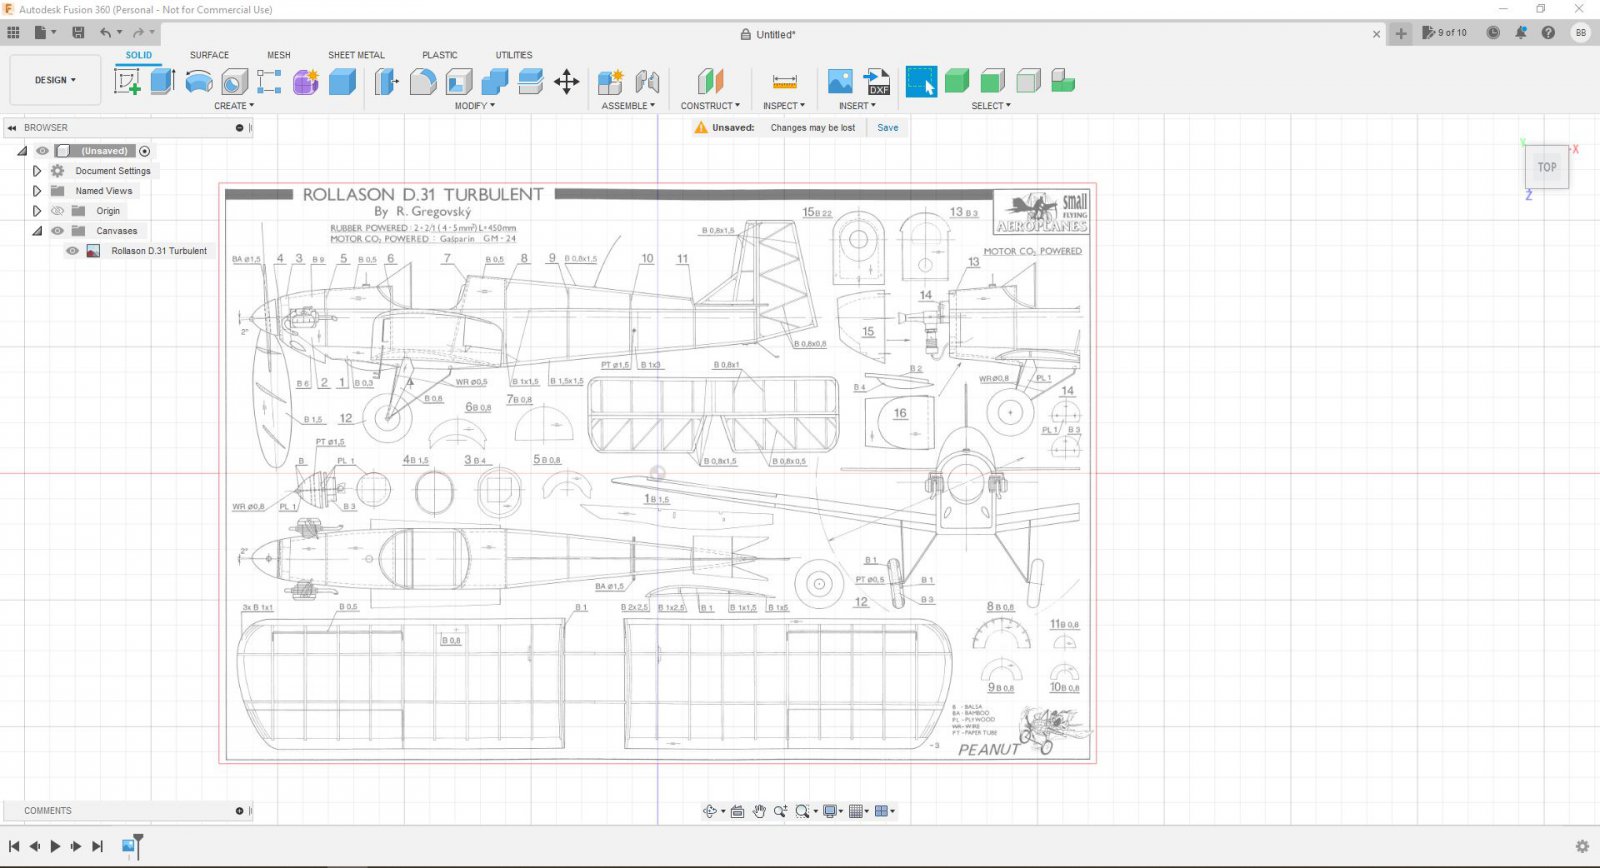
Task: Open the job status clock icon
Action: 1493,33
